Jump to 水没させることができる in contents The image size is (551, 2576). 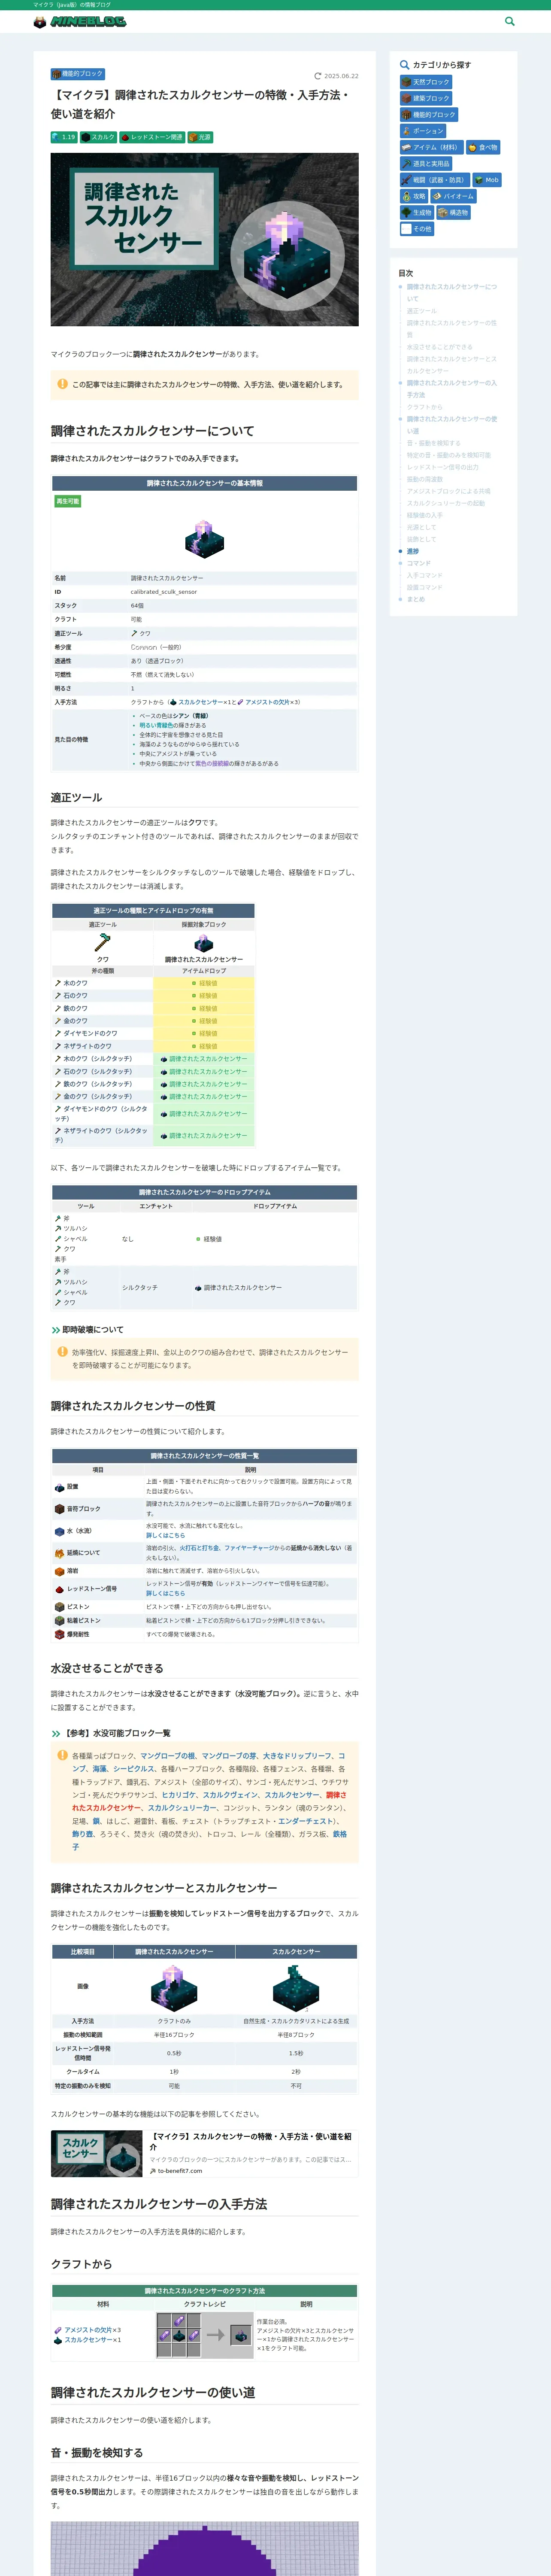coord(439,347)
